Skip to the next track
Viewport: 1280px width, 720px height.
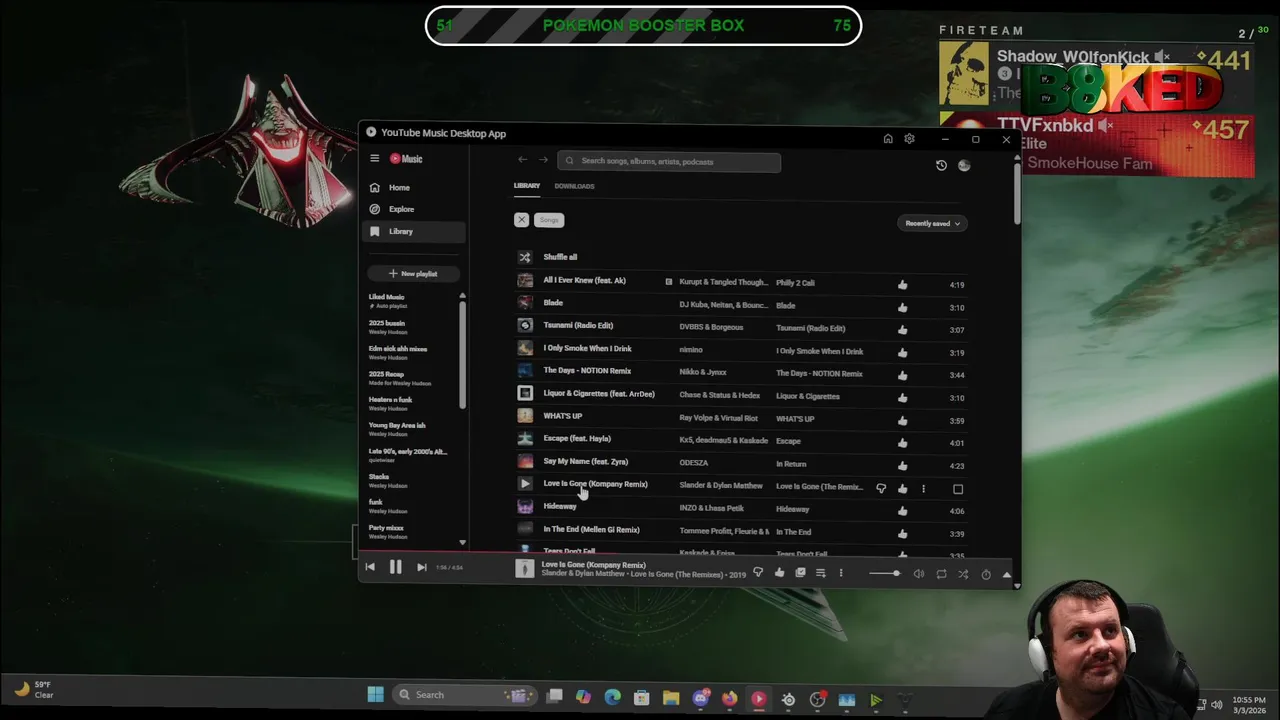(x=421, y=567)
